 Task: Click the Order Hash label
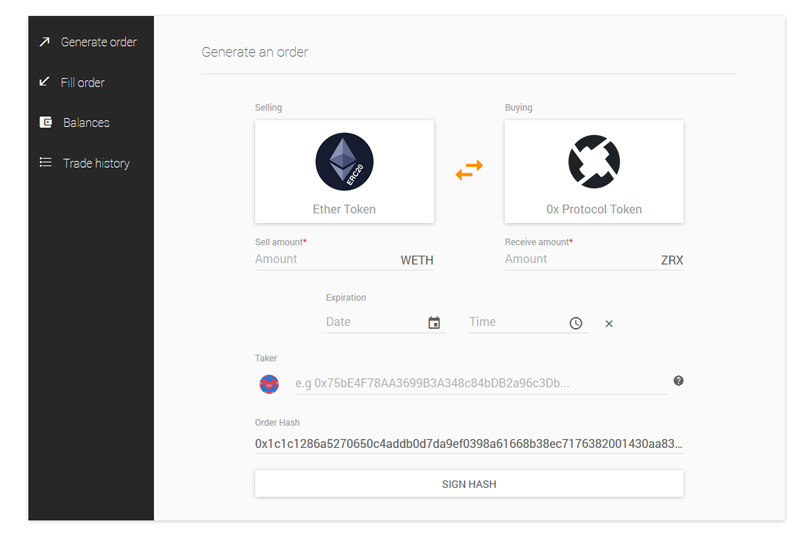(277, 423)
